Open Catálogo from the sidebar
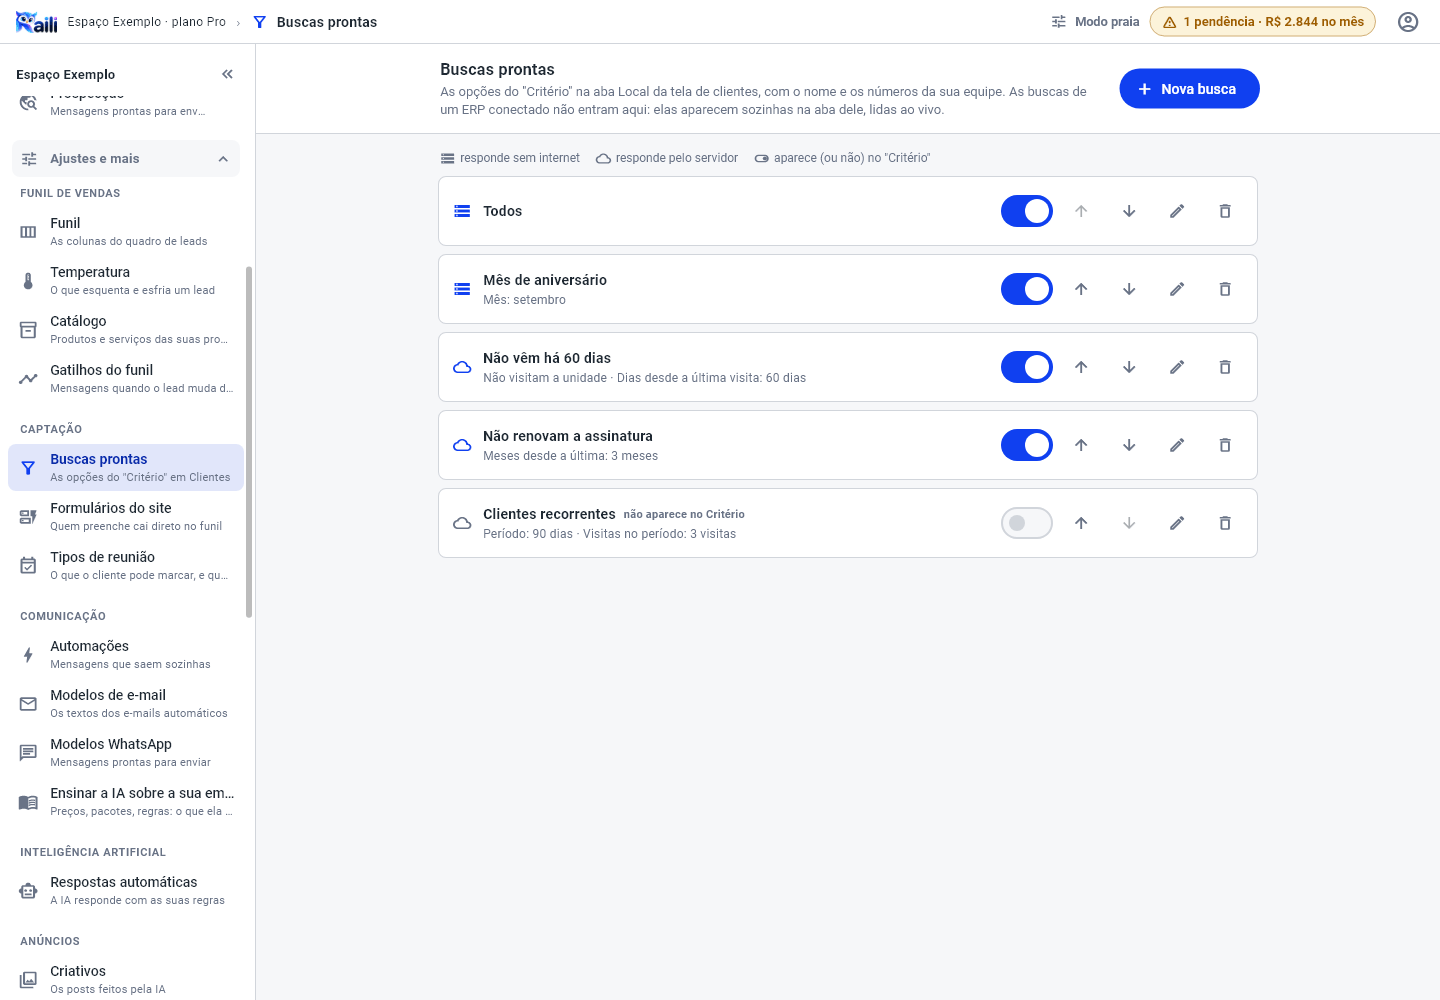Viewport: 1440px width, 1000px height. (x=126, y=329)
